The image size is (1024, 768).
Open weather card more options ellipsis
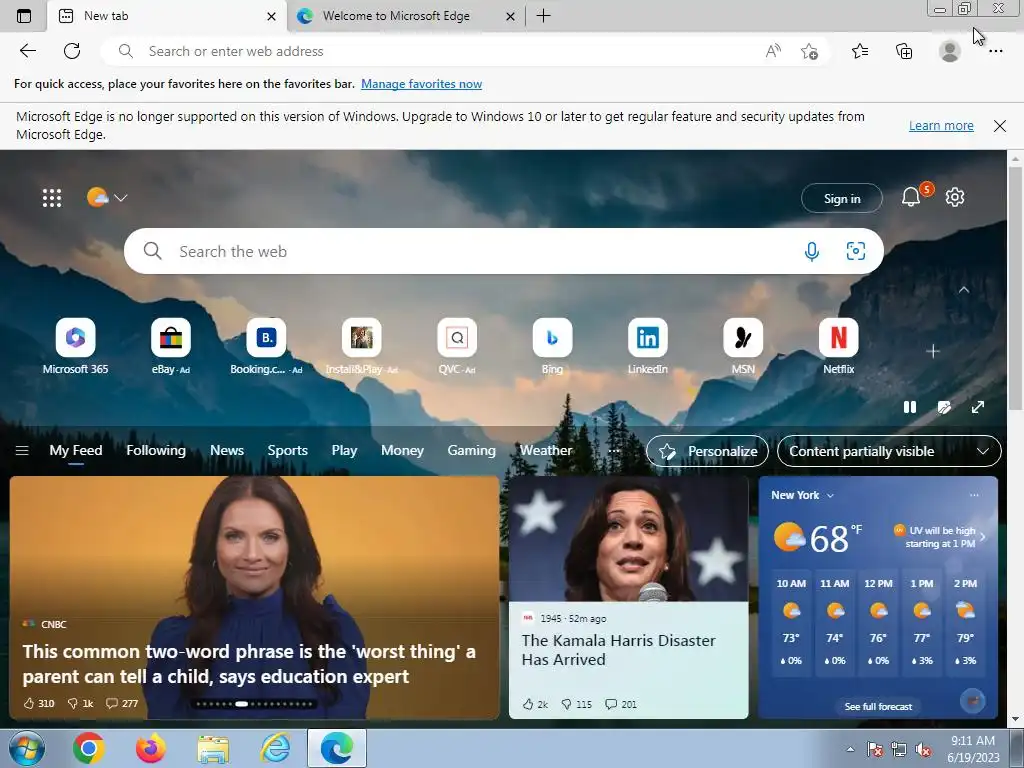[974, 495]
